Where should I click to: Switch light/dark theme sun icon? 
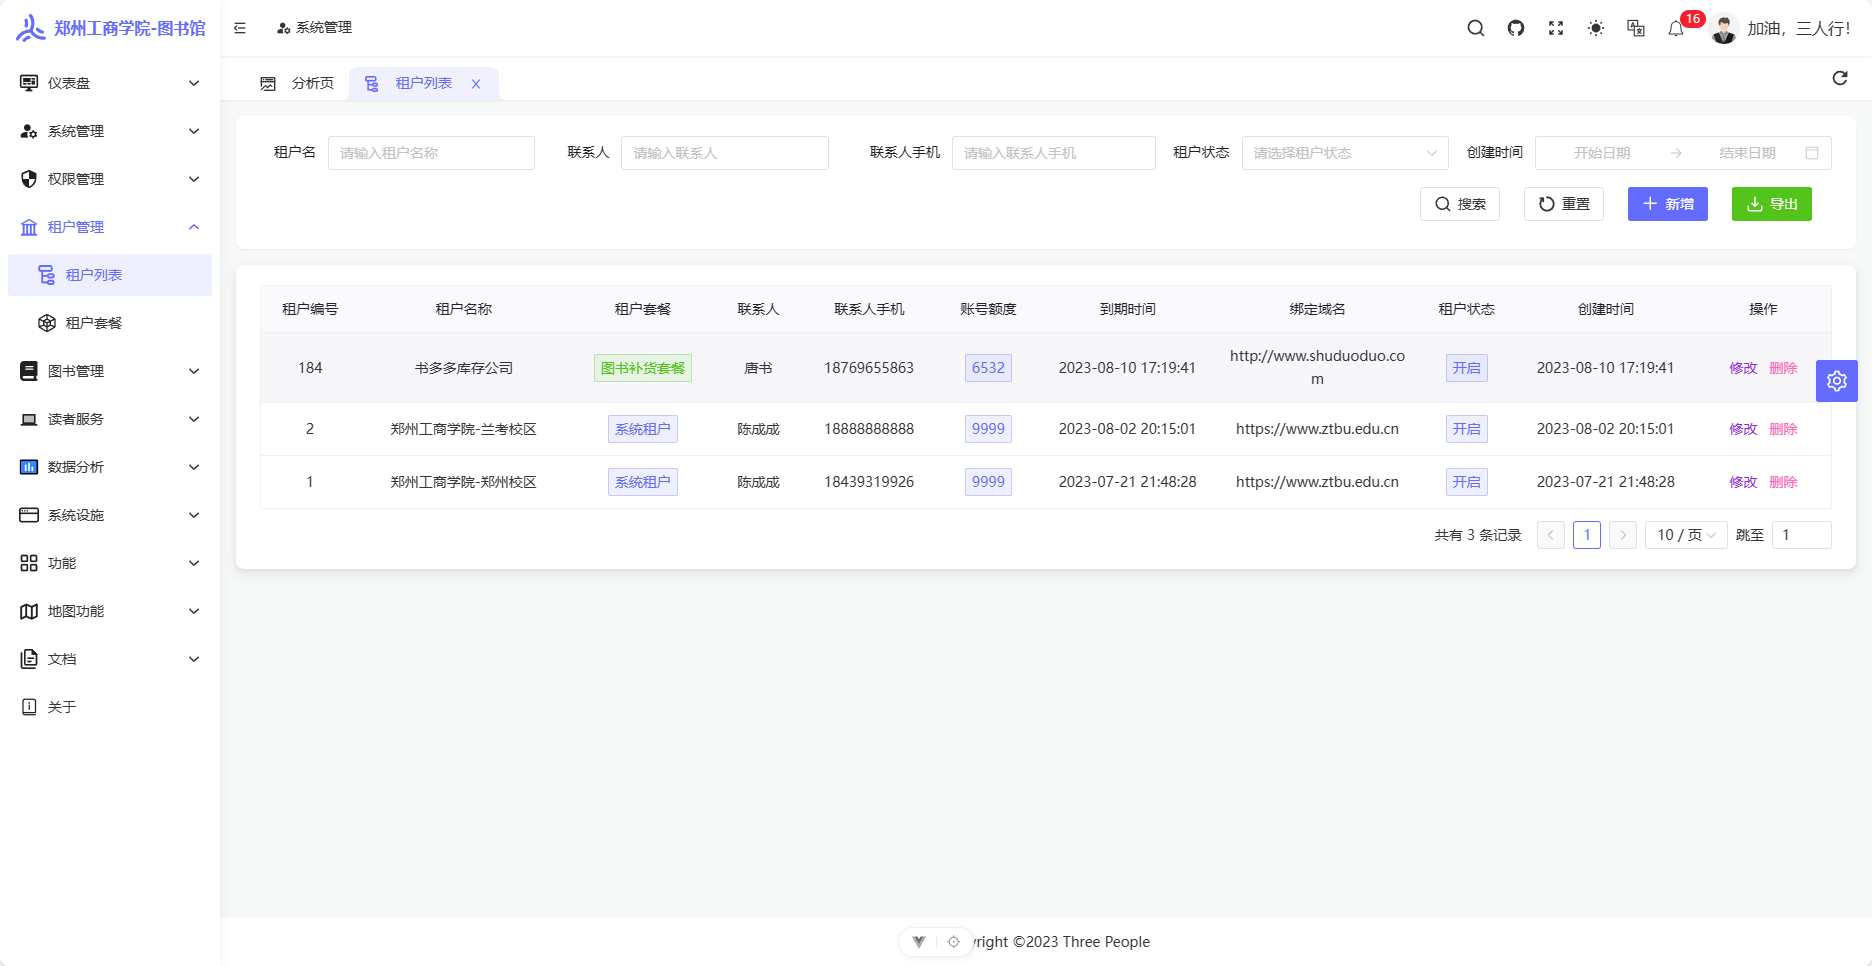1596,28
